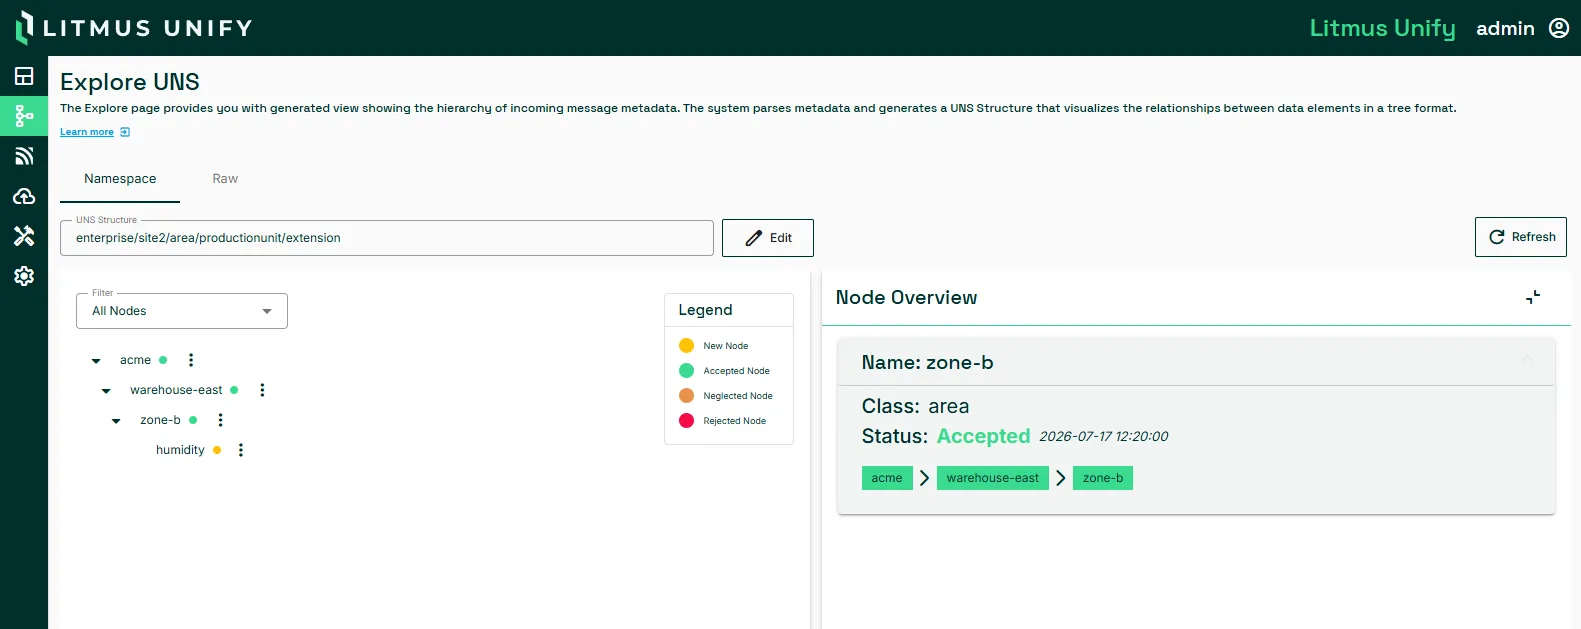The width and height of the screenshot is (1581, 629).
Task: Open the zone-b node options menu
Action: tap(221, 420)
